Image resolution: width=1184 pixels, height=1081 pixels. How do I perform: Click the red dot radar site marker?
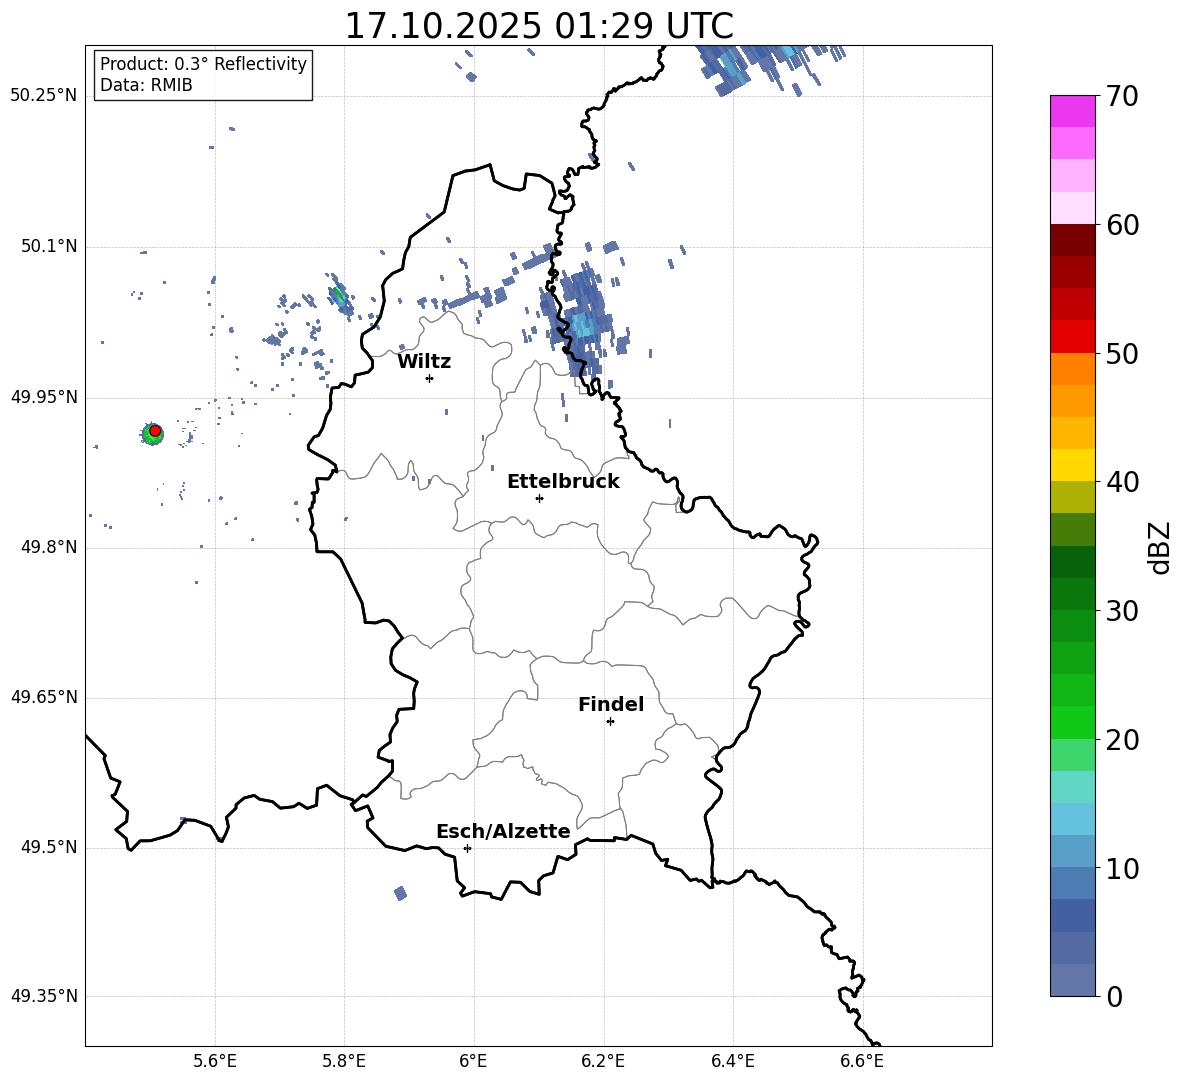tap(155, 431)
